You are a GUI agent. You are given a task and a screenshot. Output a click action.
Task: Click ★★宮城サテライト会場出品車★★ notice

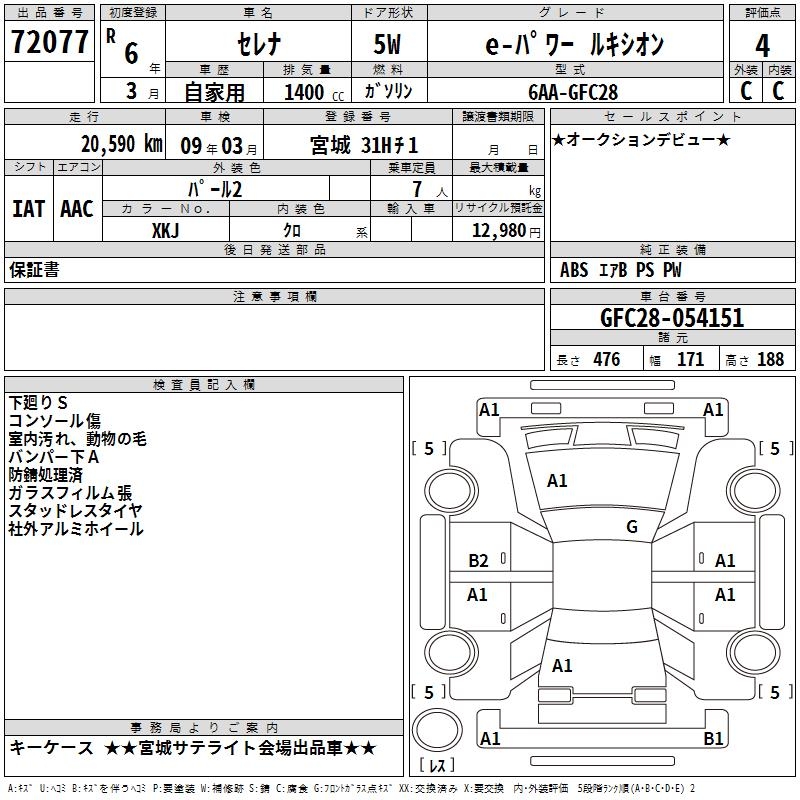(240, 748)
